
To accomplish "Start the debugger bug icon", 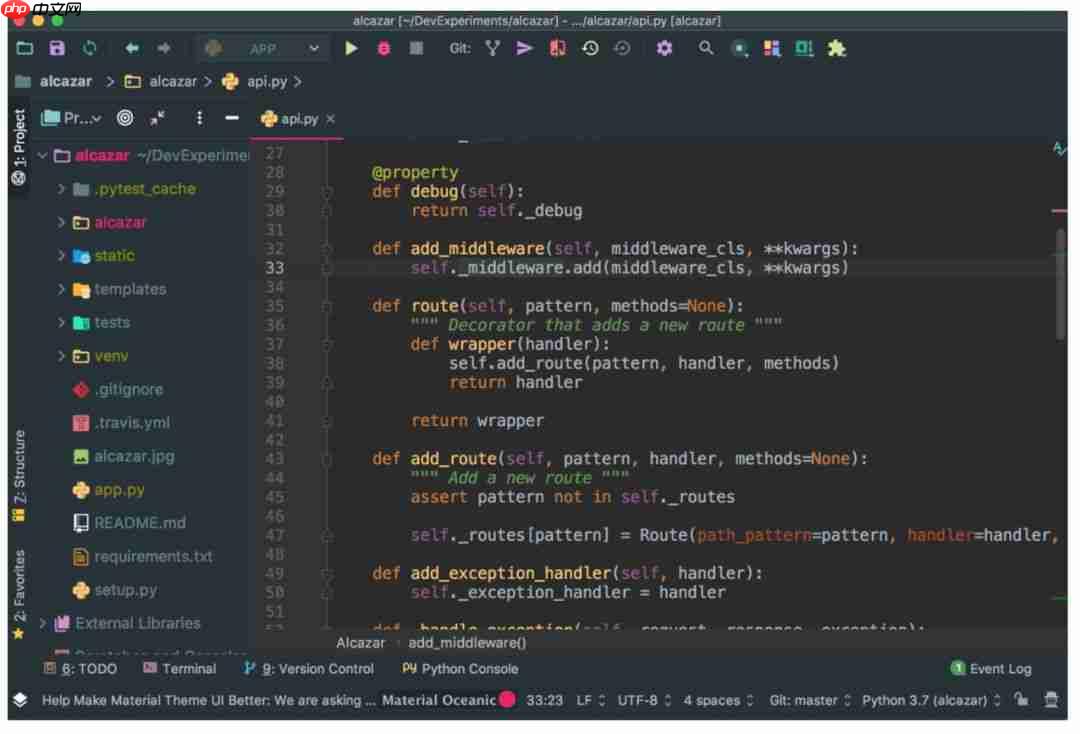I will pyautogui.click(x=384, y=47).
